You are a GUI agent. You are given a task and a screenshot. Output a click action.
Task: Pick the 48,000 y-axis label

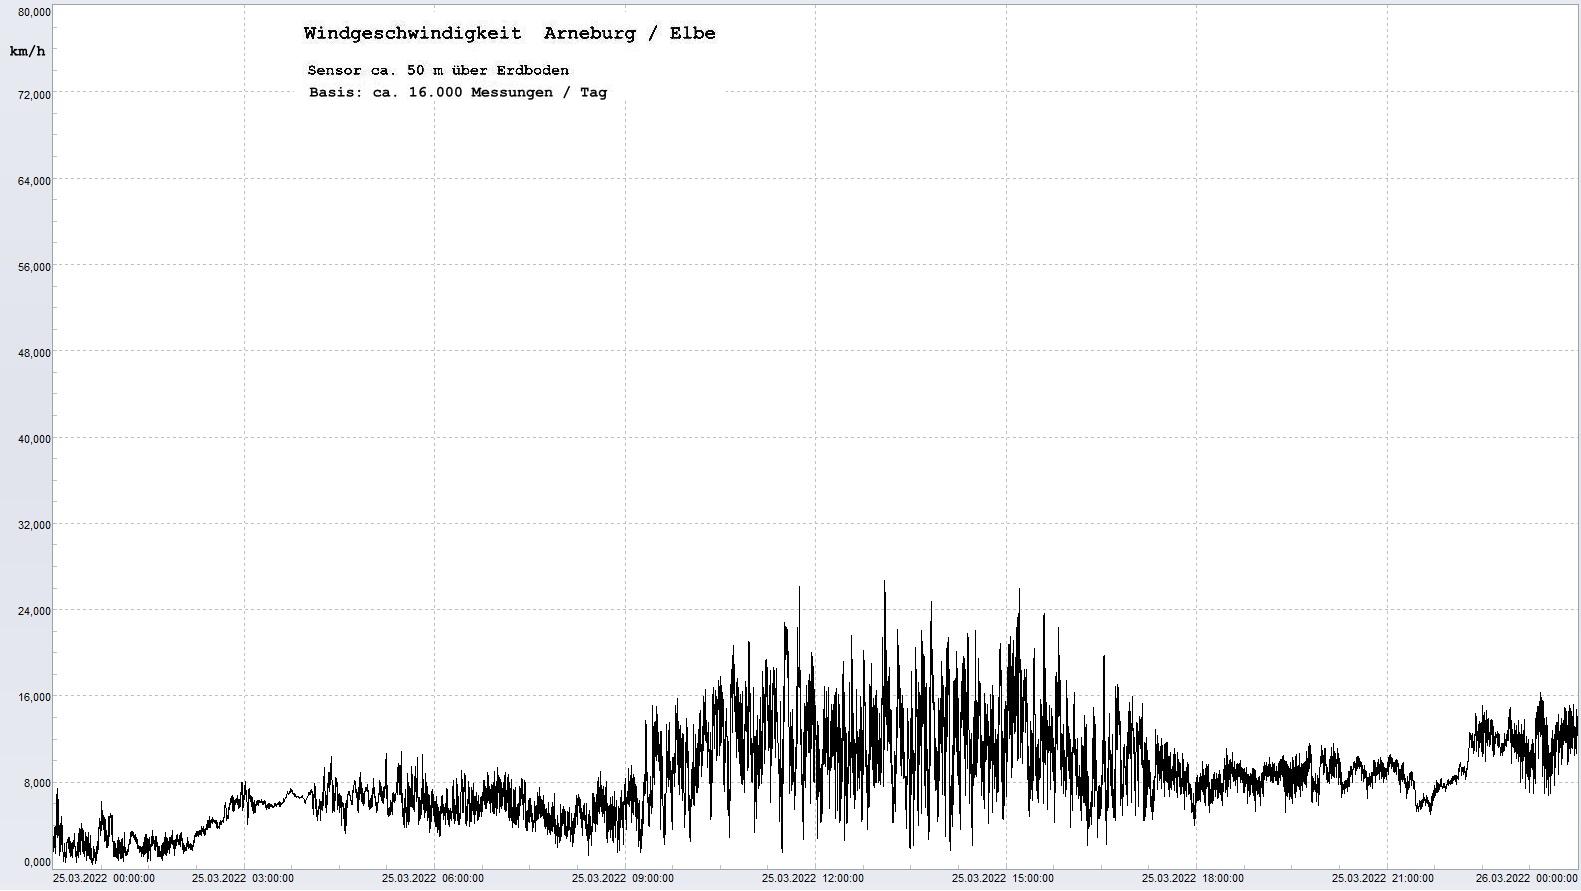tap(35, 353)
